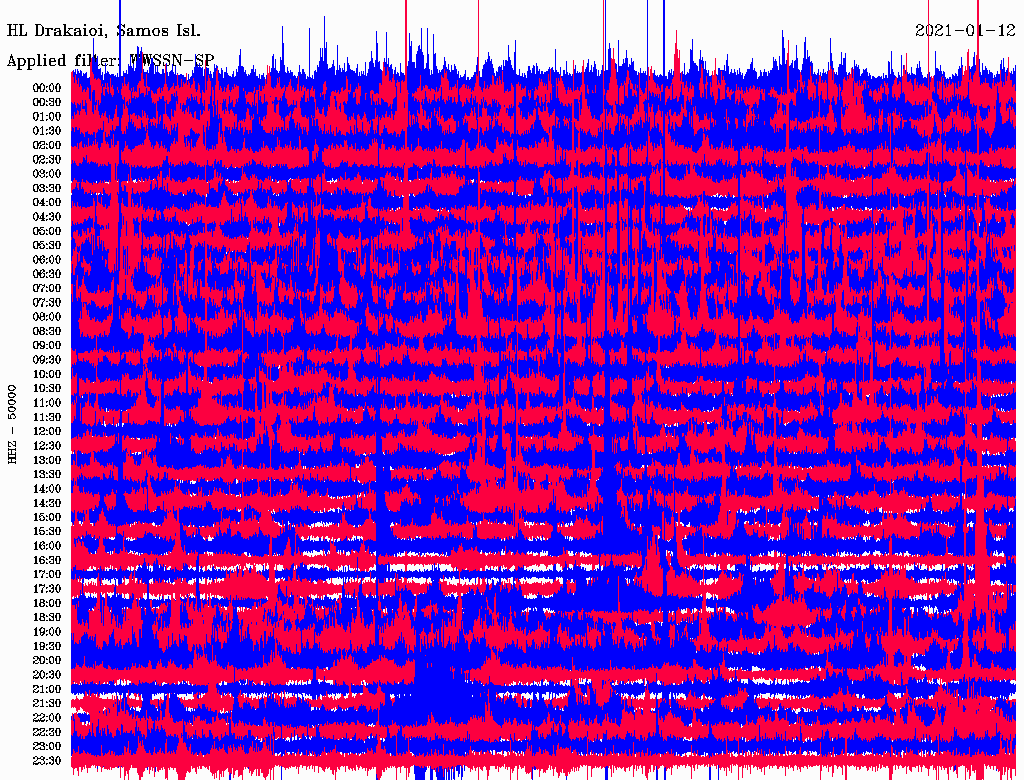Click the 19:00 time row label
This screenshot has height=780, width=1024.
tap(47, 632)
